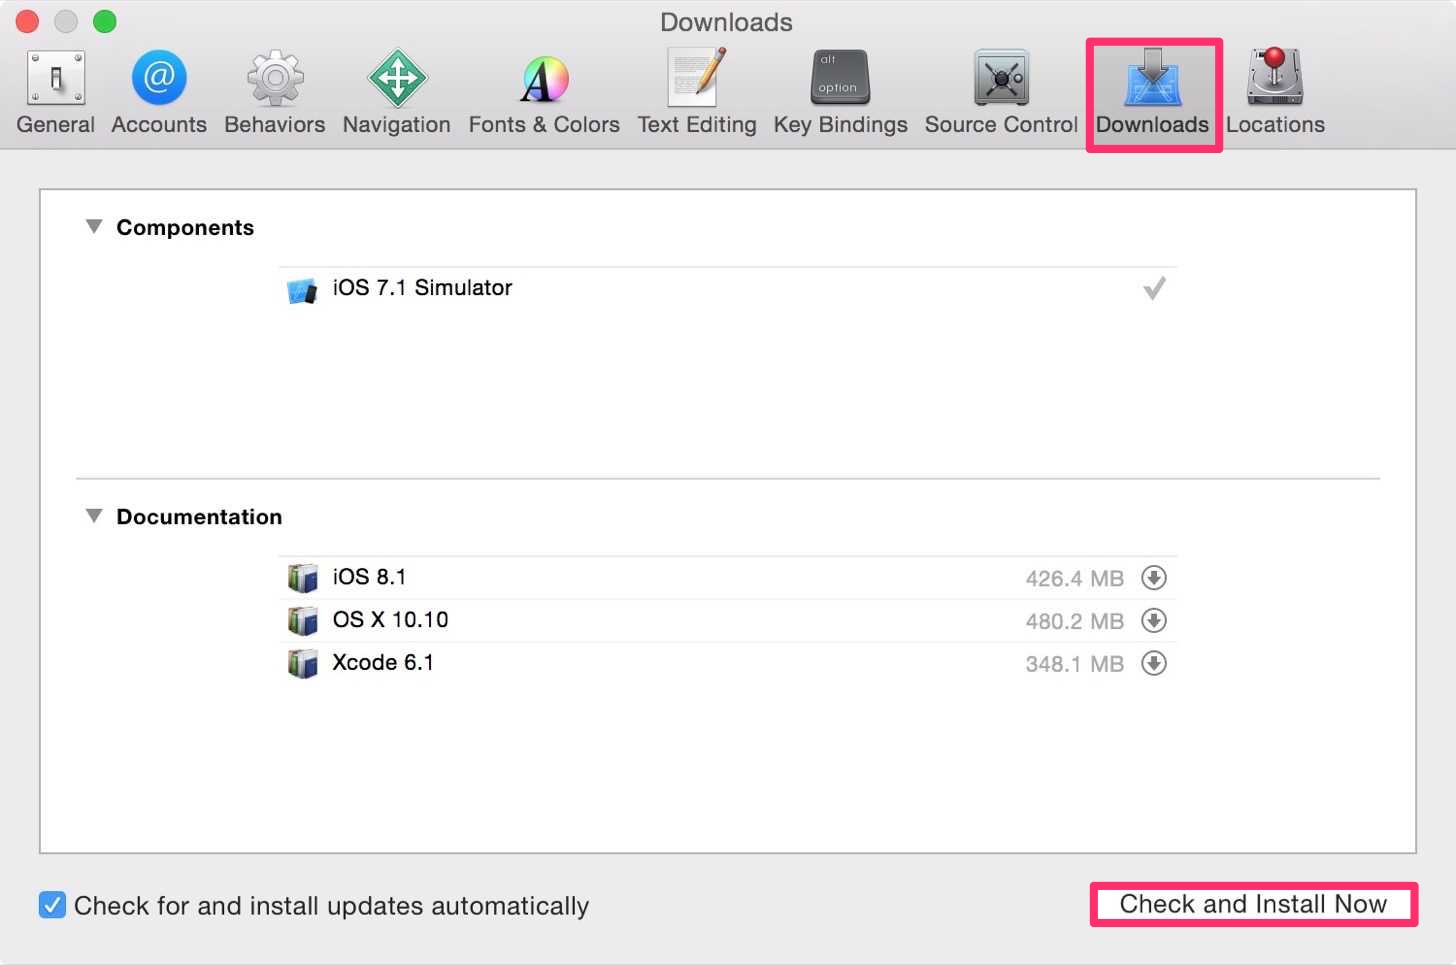The height and width of the screenshot is (965, 1456).
Task: Toggle automatic update checking checkbox
Action: (52, 905)
